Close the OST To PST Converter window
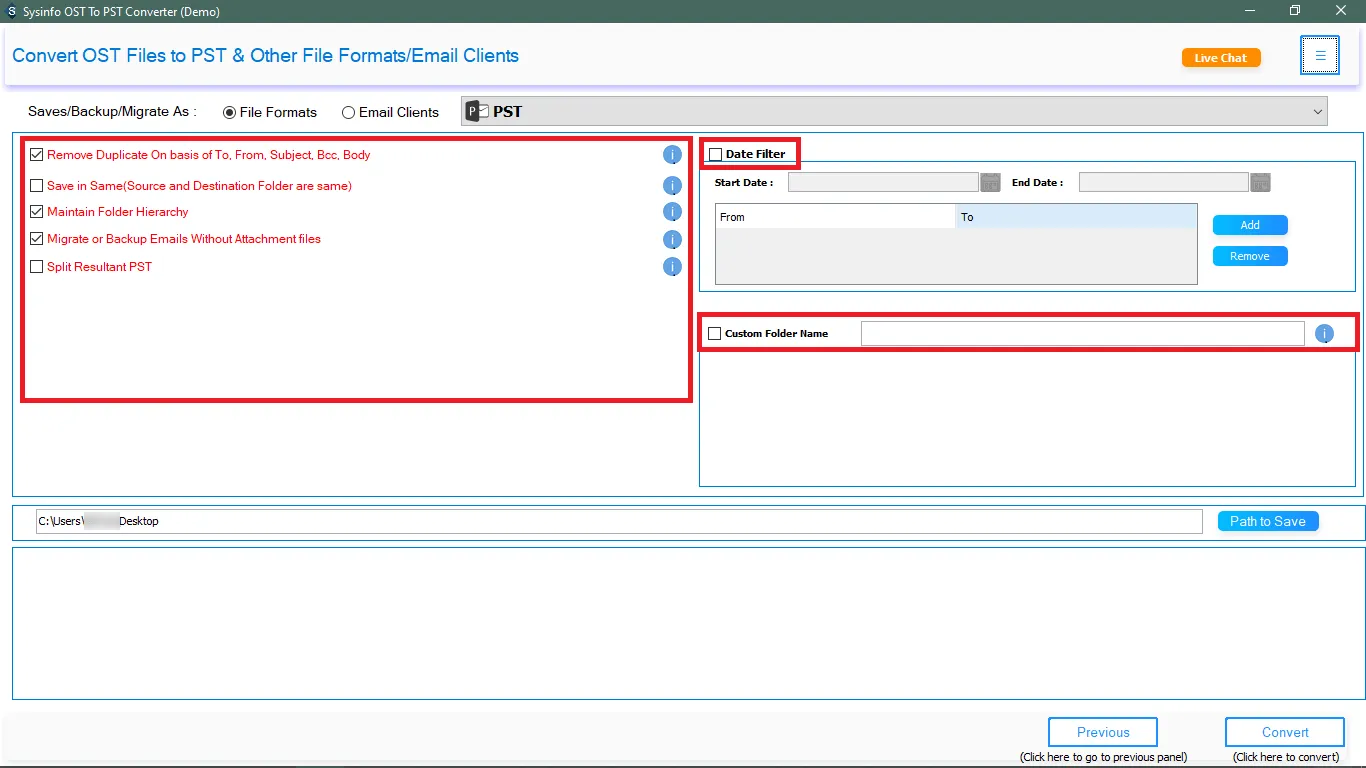 (1341, 11)
